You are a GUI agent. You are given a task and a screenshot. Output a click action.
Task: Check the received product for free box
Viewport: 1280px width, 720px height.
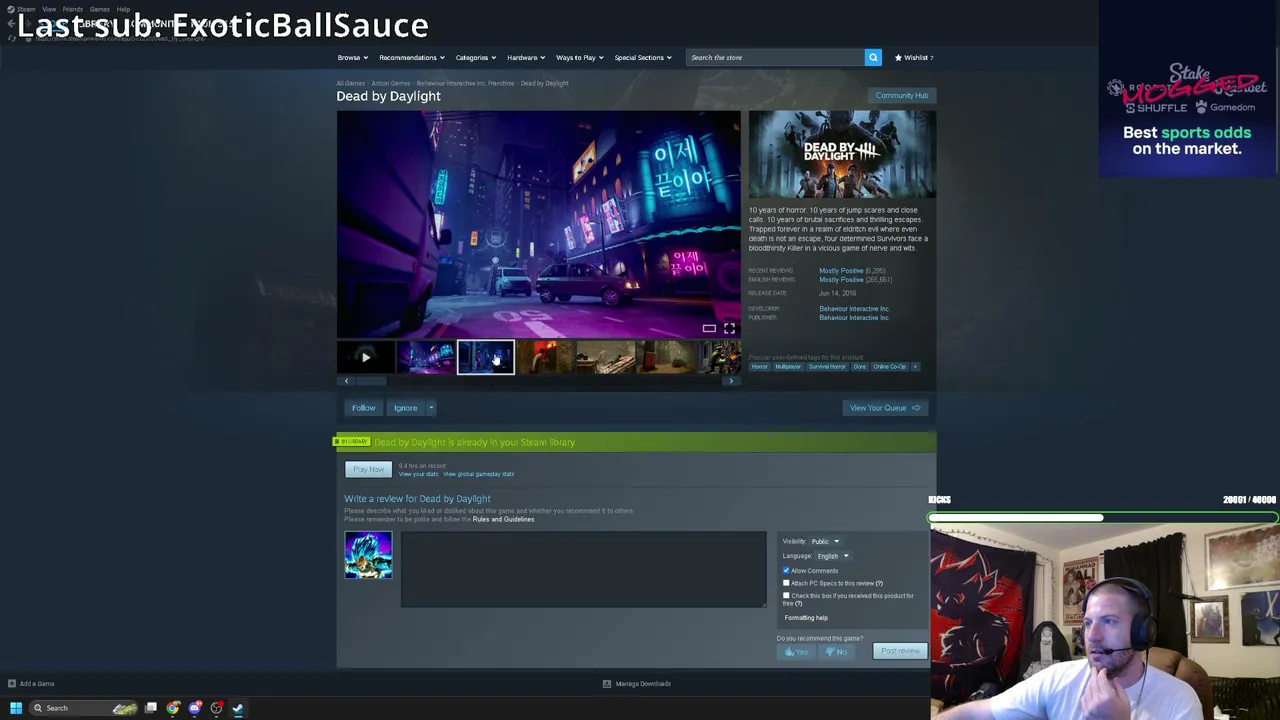pyautogui.click(x=786, y=596)
